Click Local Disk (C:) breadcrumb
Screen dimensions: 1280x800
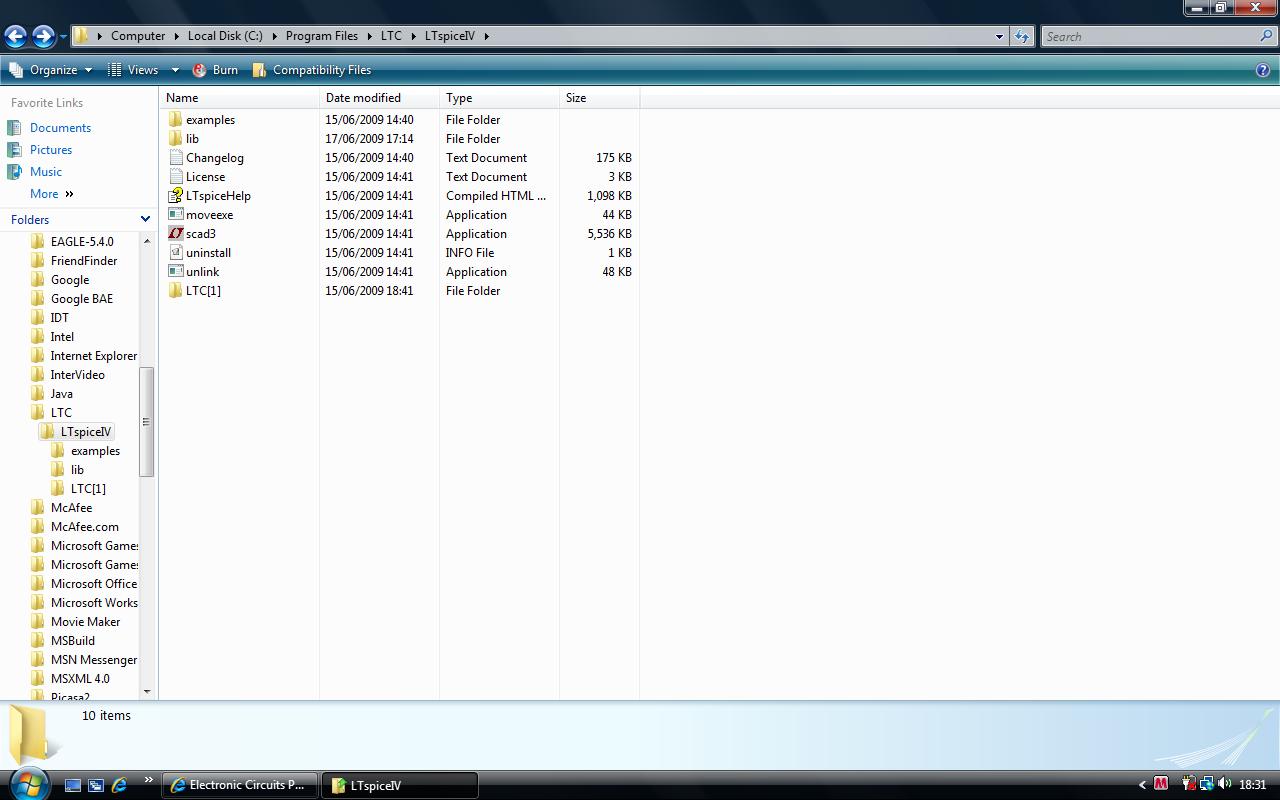pyautogui.click(x=225, y=36)
